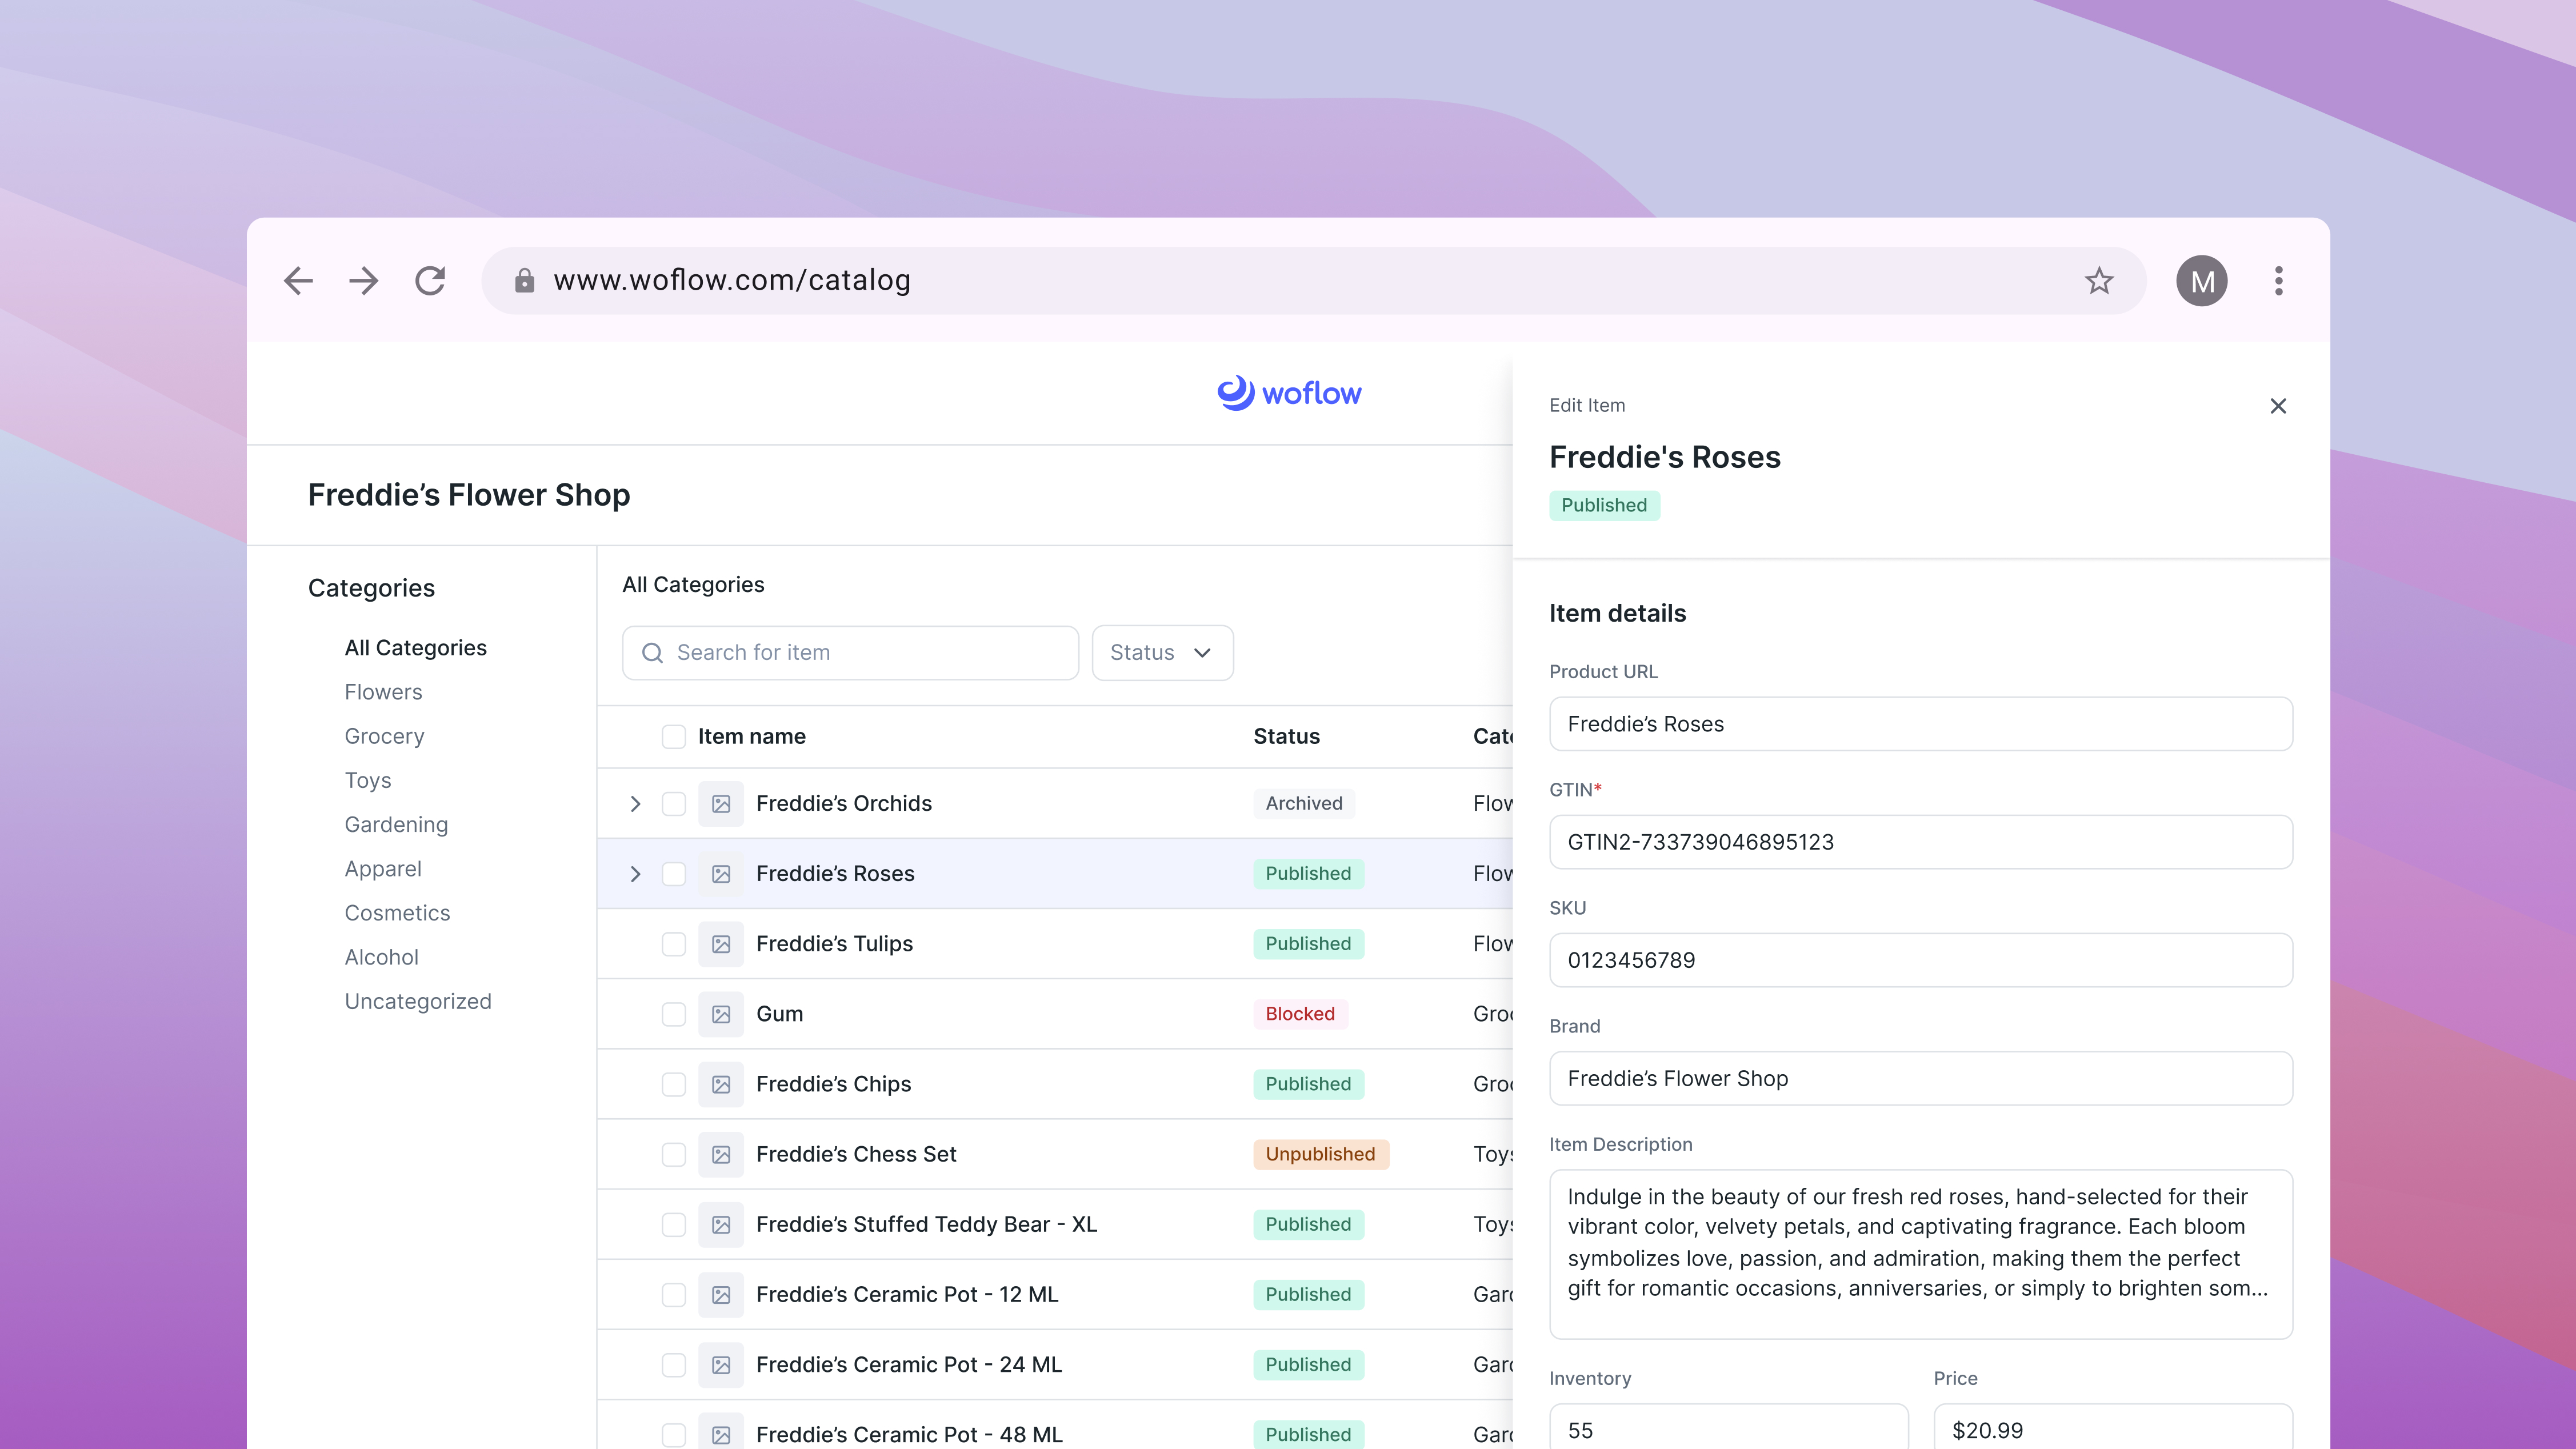Viewport: 2576px width, 1449px height.
Task: Select checkbox for Freddie's Chess Set
Action: coord(673,1155)
